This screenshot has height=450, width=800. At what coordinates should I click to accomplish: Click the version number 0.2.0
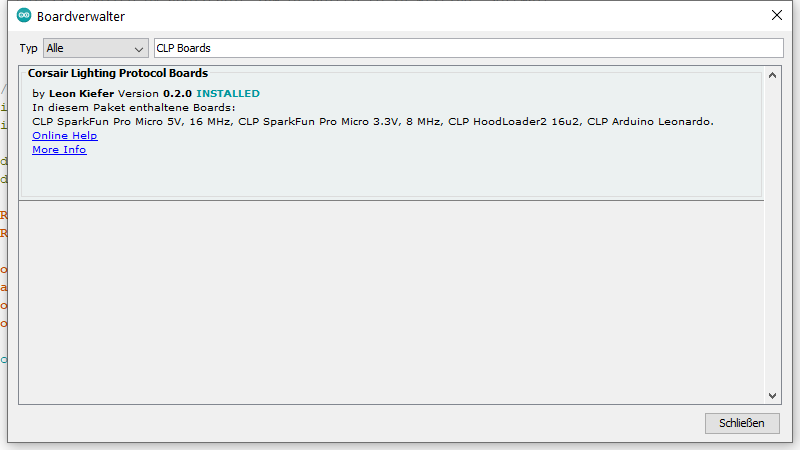pyautogui.click(x=178, y=93)
